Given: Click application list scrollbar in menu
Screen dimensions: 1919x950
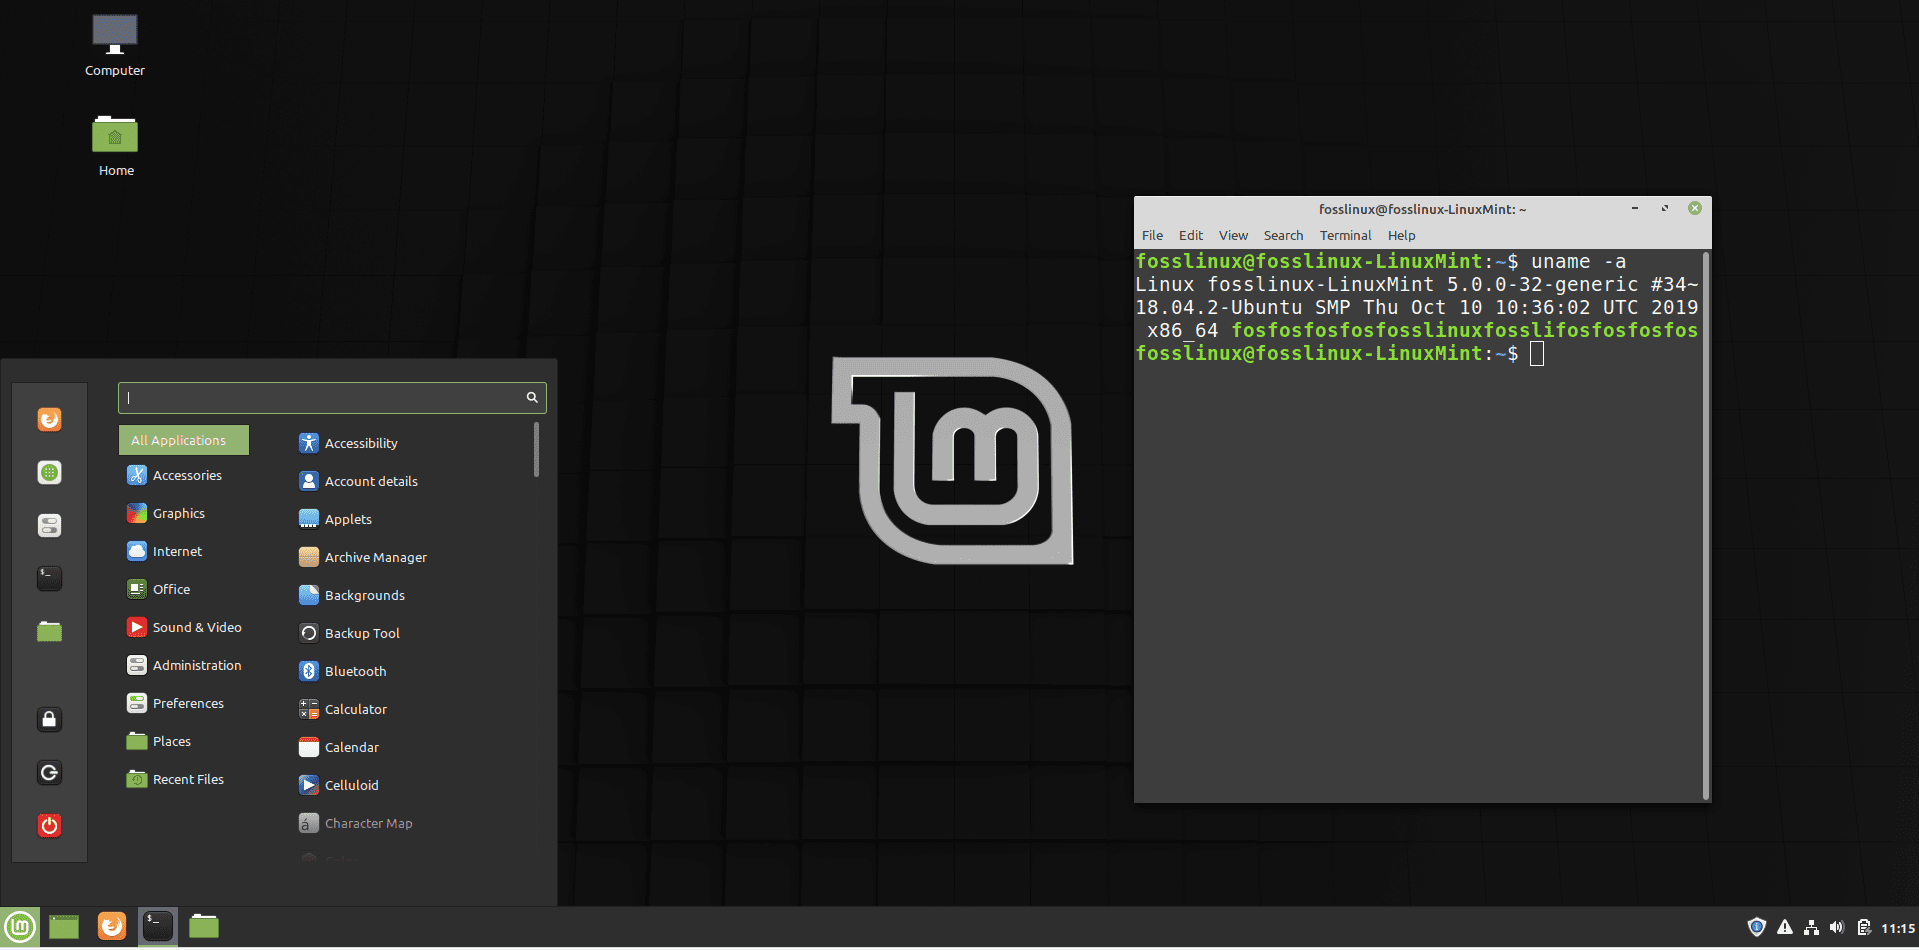Looking at the screenshot, I should (537, 450).
